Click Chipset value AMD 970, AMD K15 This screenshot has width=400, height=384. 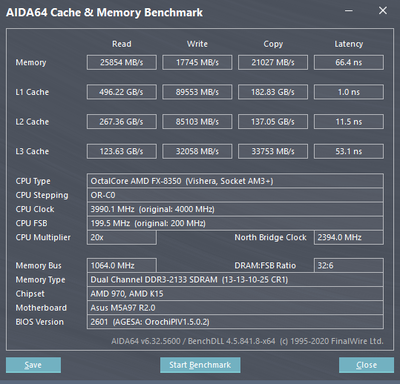click(x=235, y=294)
